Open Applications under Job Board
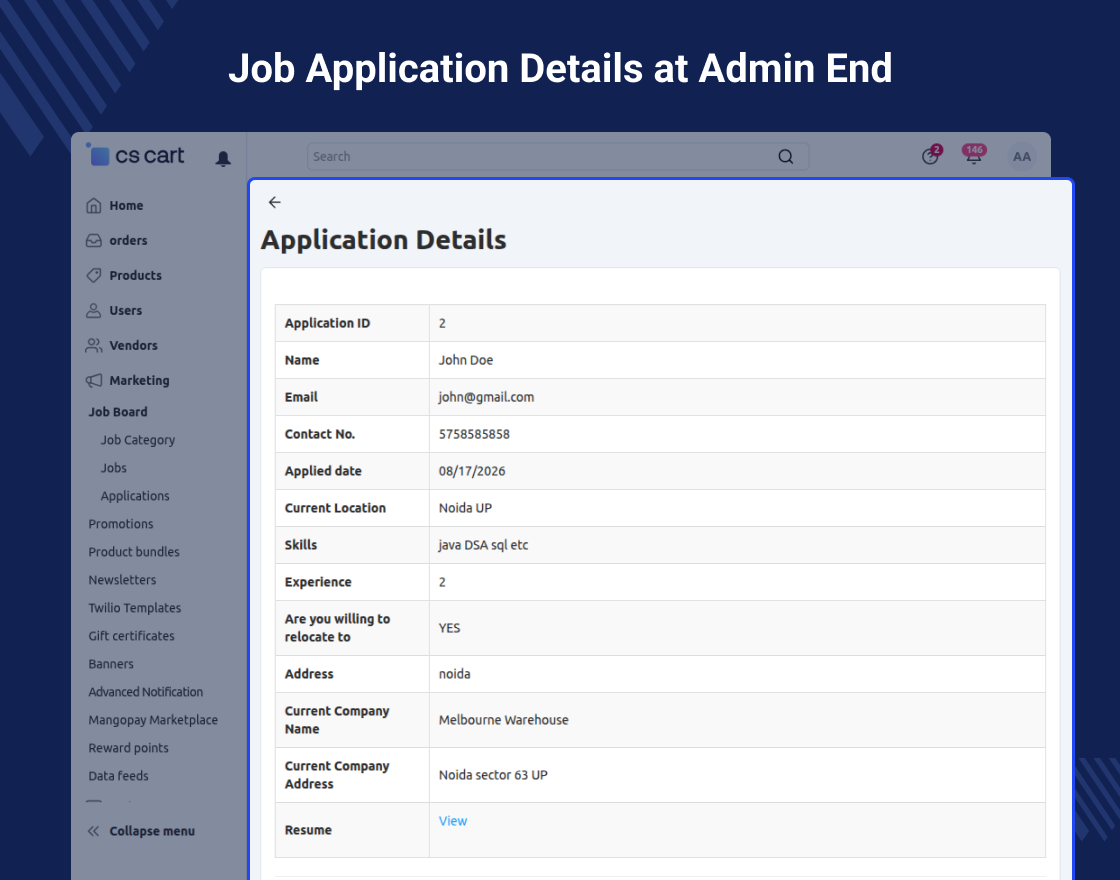Viewport: 1120px width, 880px height. pyautogui.click(x=135, y=496)
